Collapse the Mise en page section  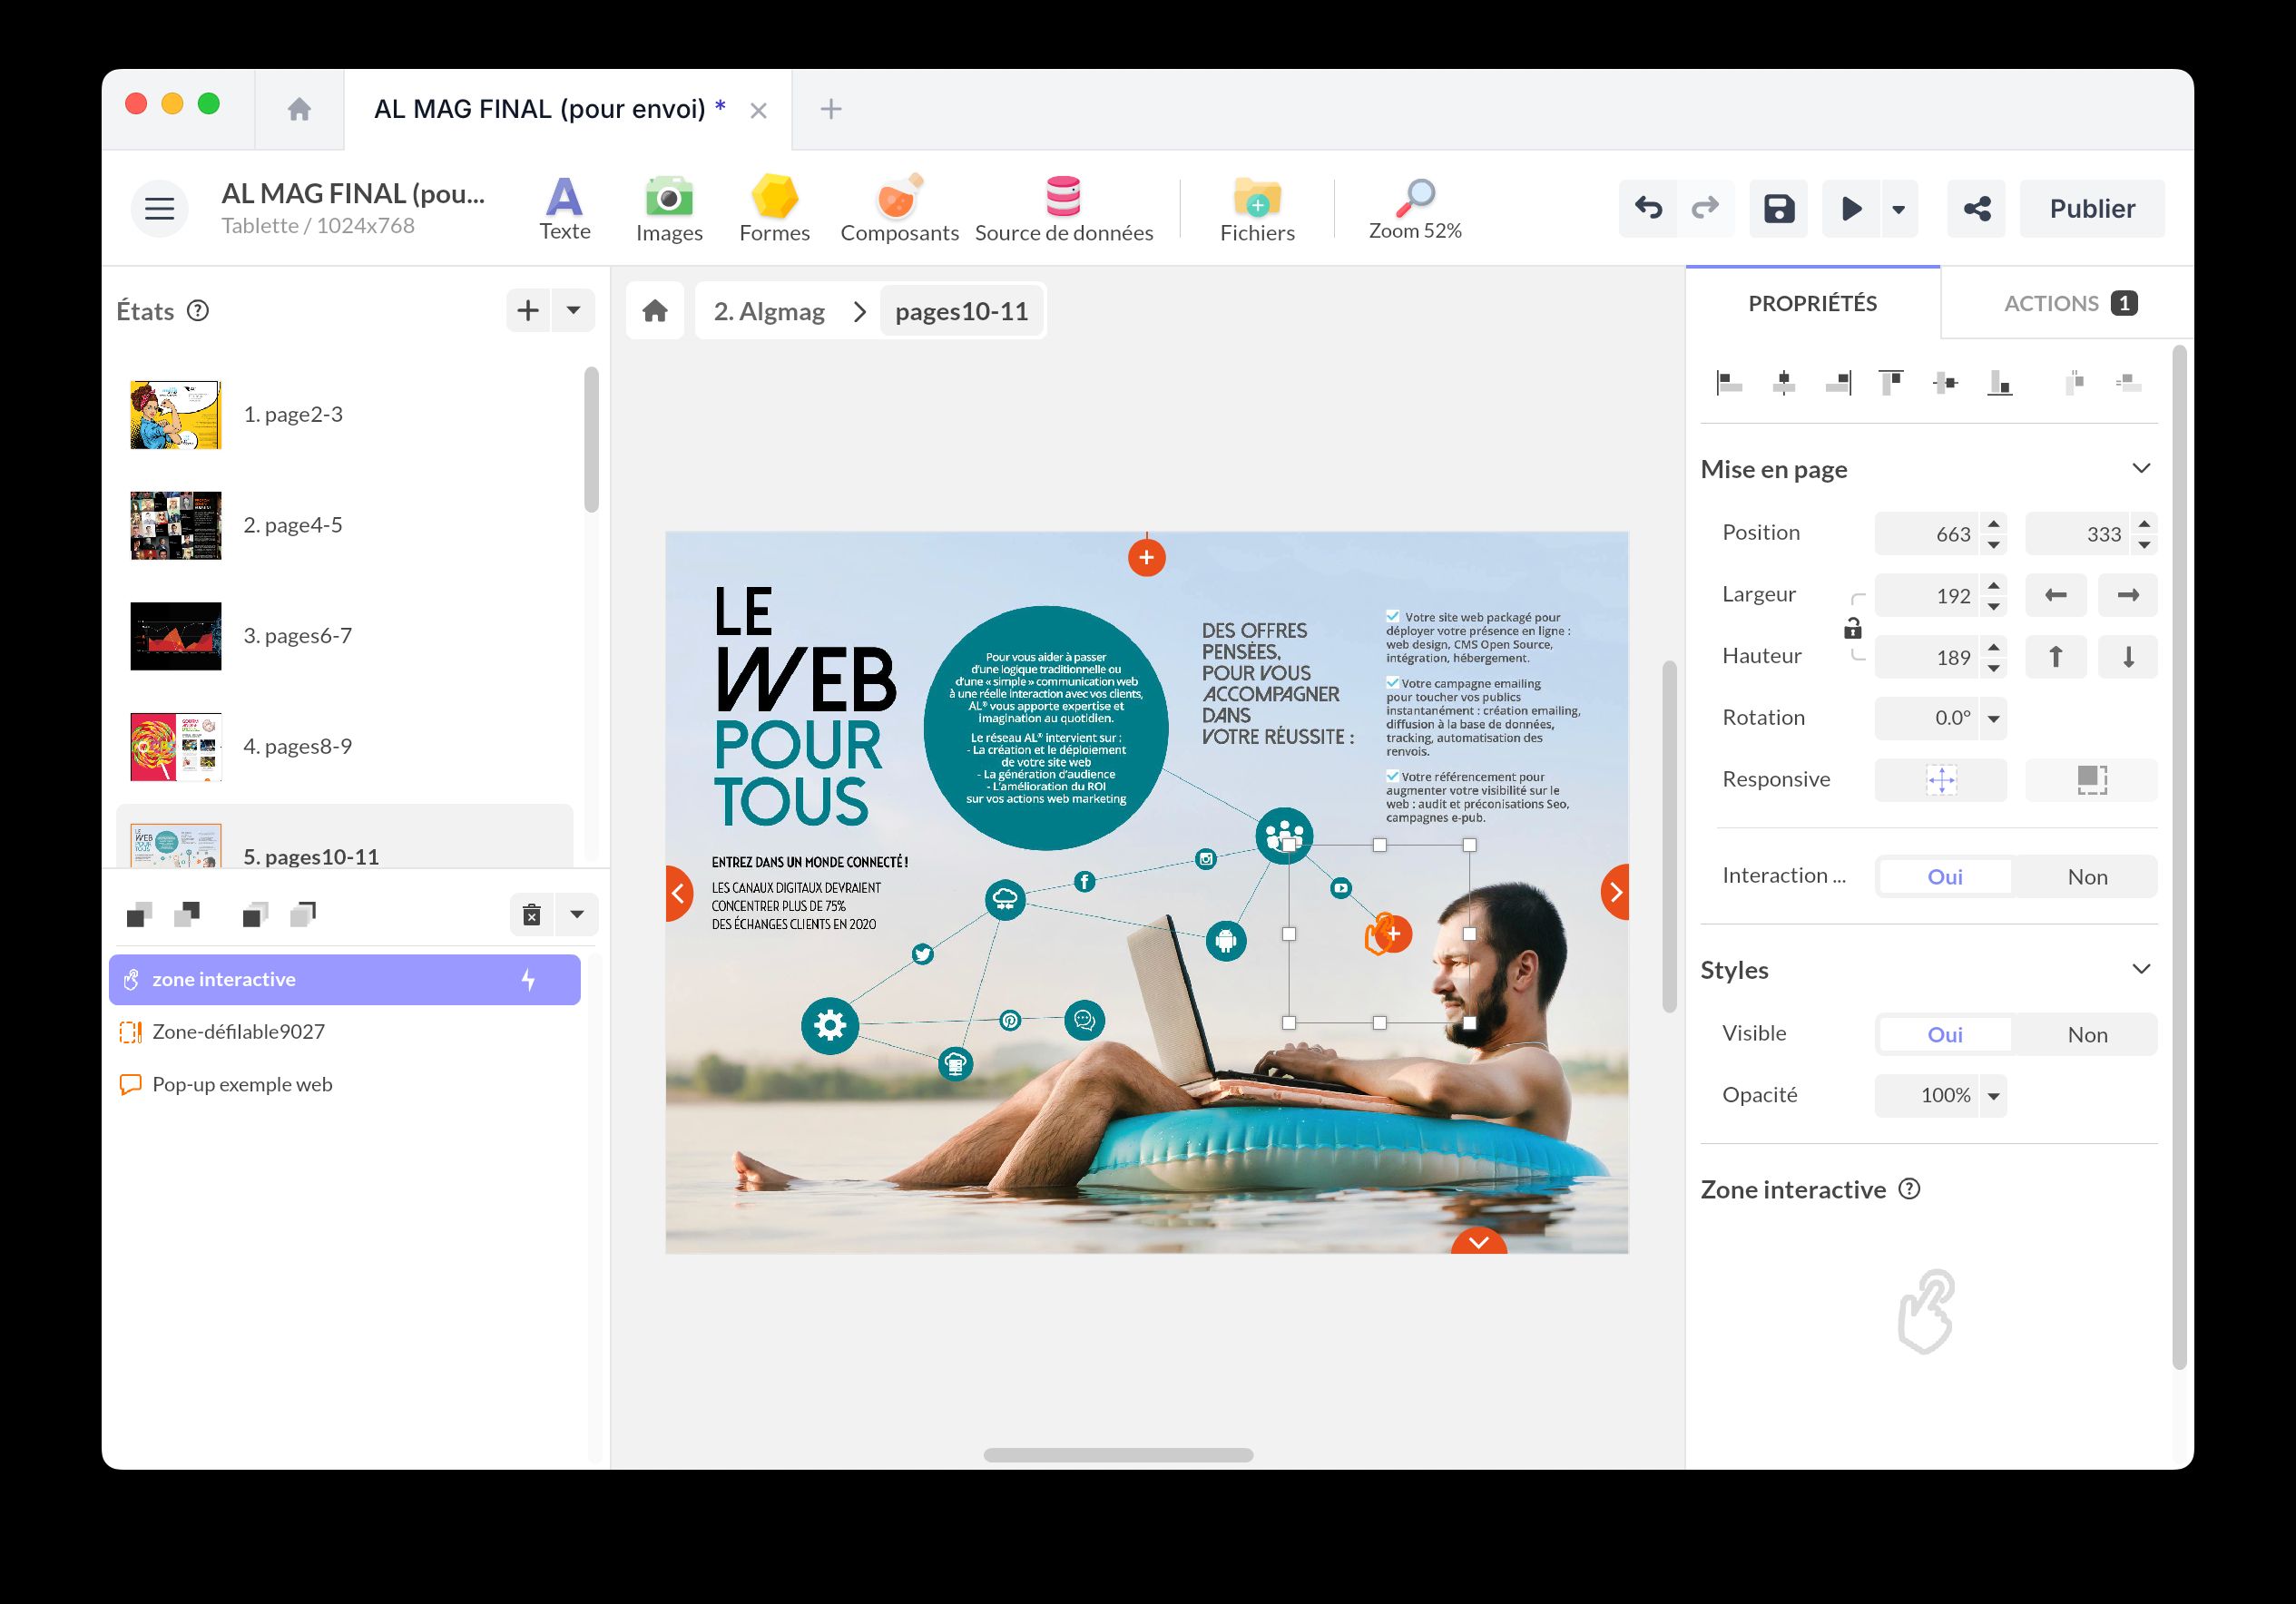[2140, 469]
